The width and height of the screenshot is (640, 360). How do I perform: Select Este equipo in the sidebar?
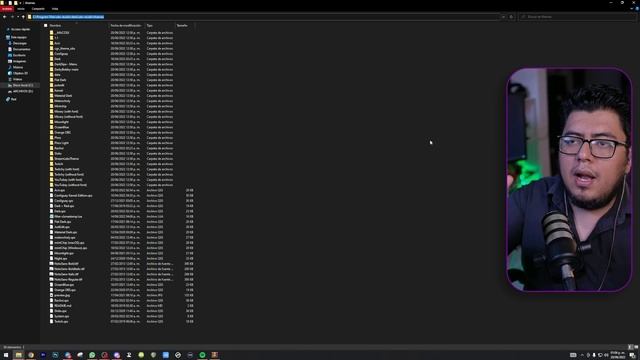pyautogui.click(x=17, y=37)
